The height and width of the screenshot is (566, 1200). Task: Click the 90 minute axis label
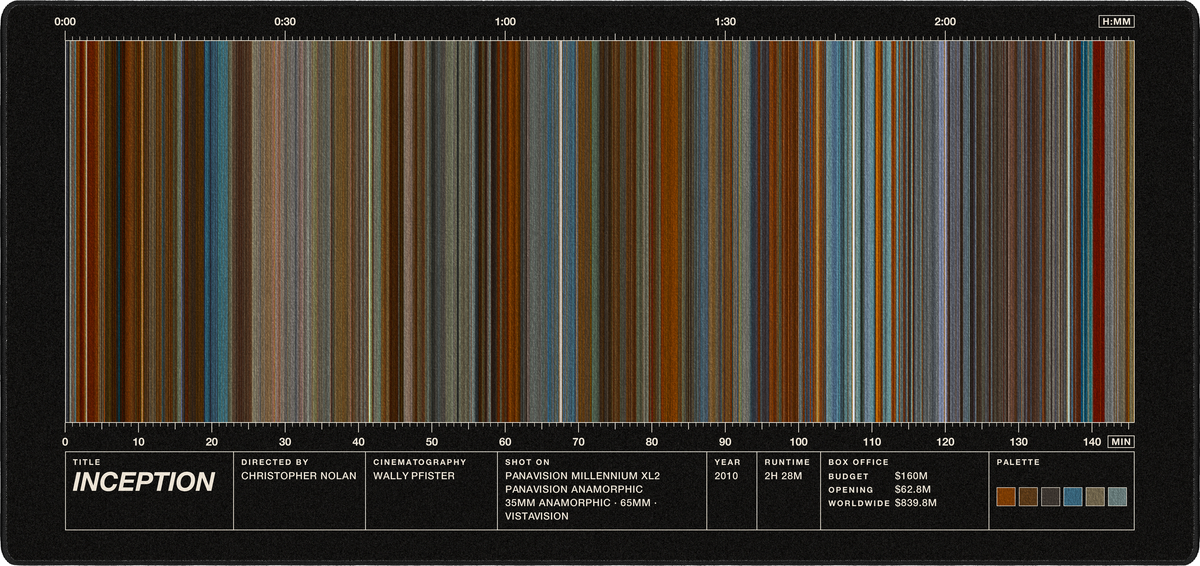[x=725, y=441]
